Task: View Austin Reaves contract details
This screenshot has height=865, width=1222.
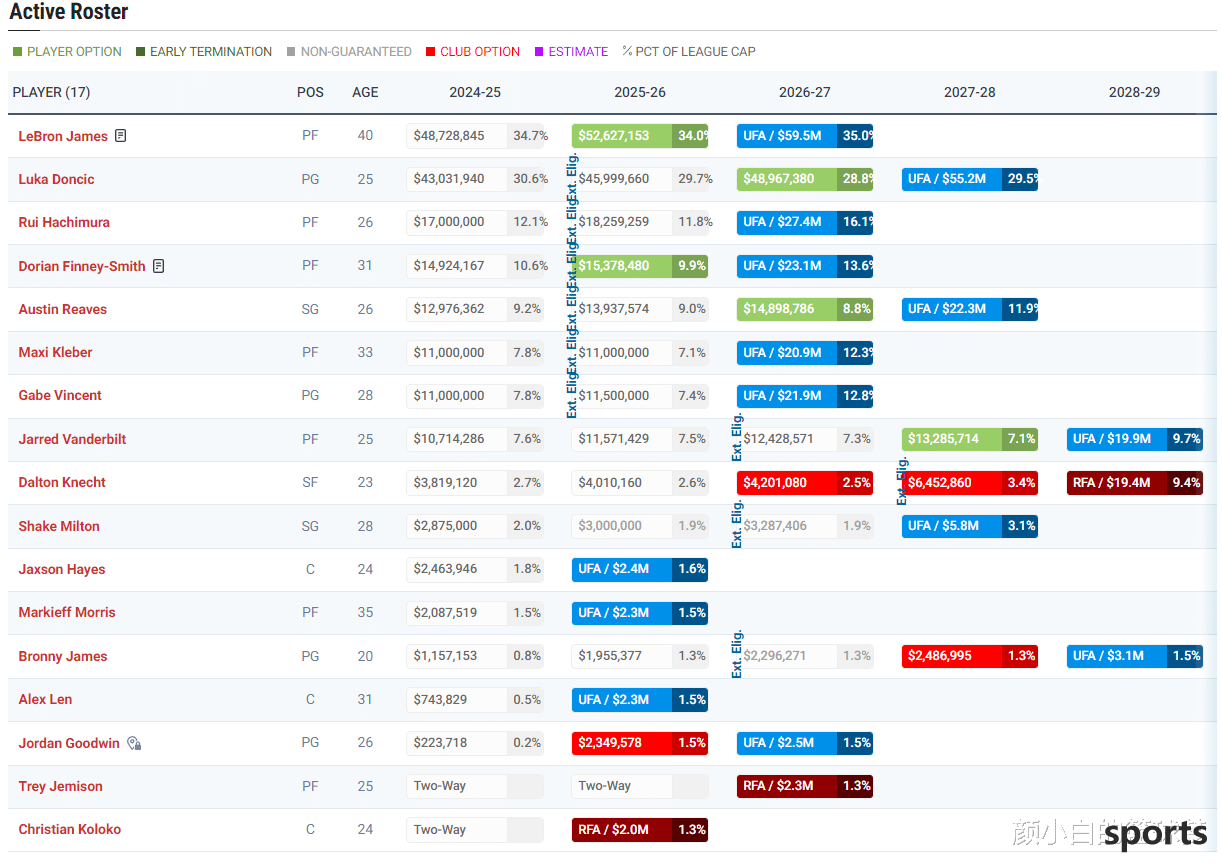Action: [62, 309]
